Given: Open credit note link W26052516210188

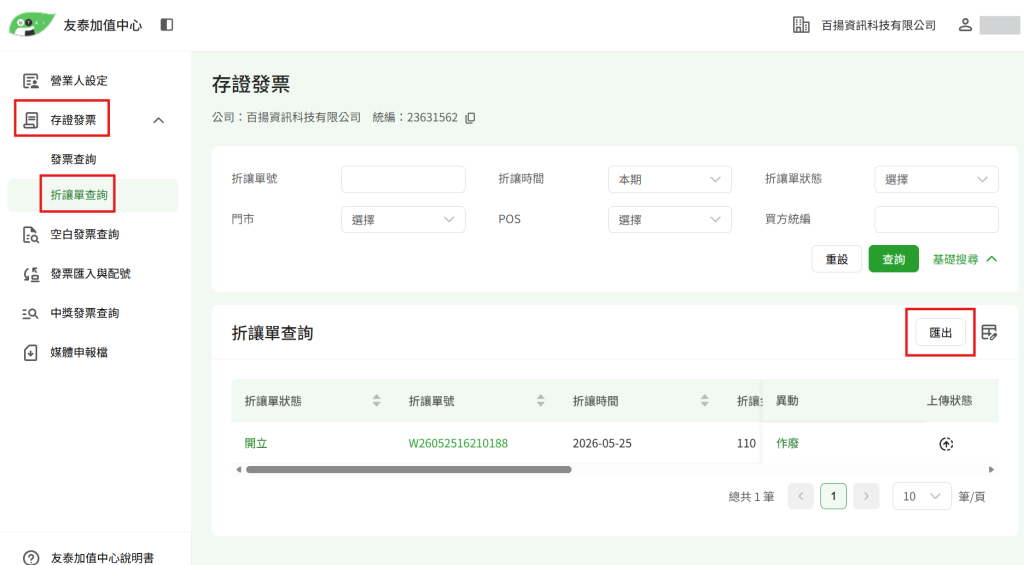Looking at the screenshot, I should (x=458, y=444).
